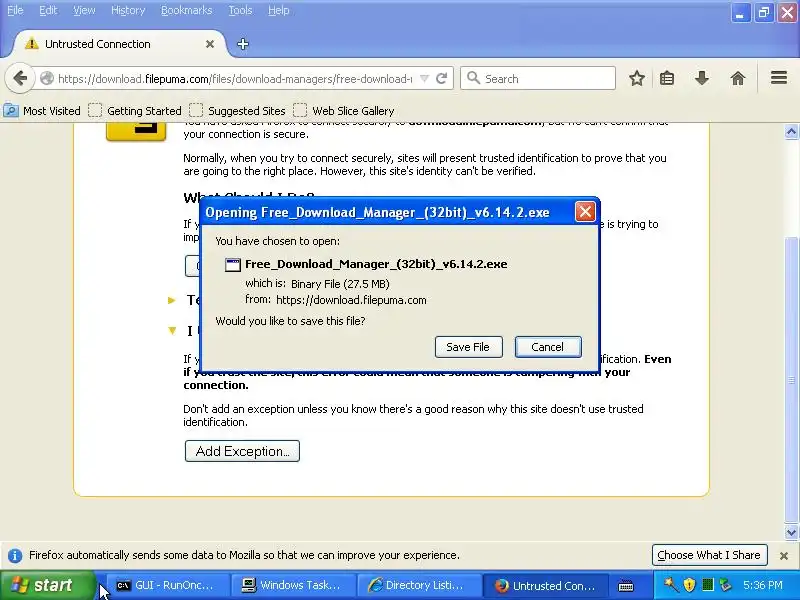Dismiss the Mozilla data notification bar
This screenshot has width=800, height=600.
pos(784,556)
